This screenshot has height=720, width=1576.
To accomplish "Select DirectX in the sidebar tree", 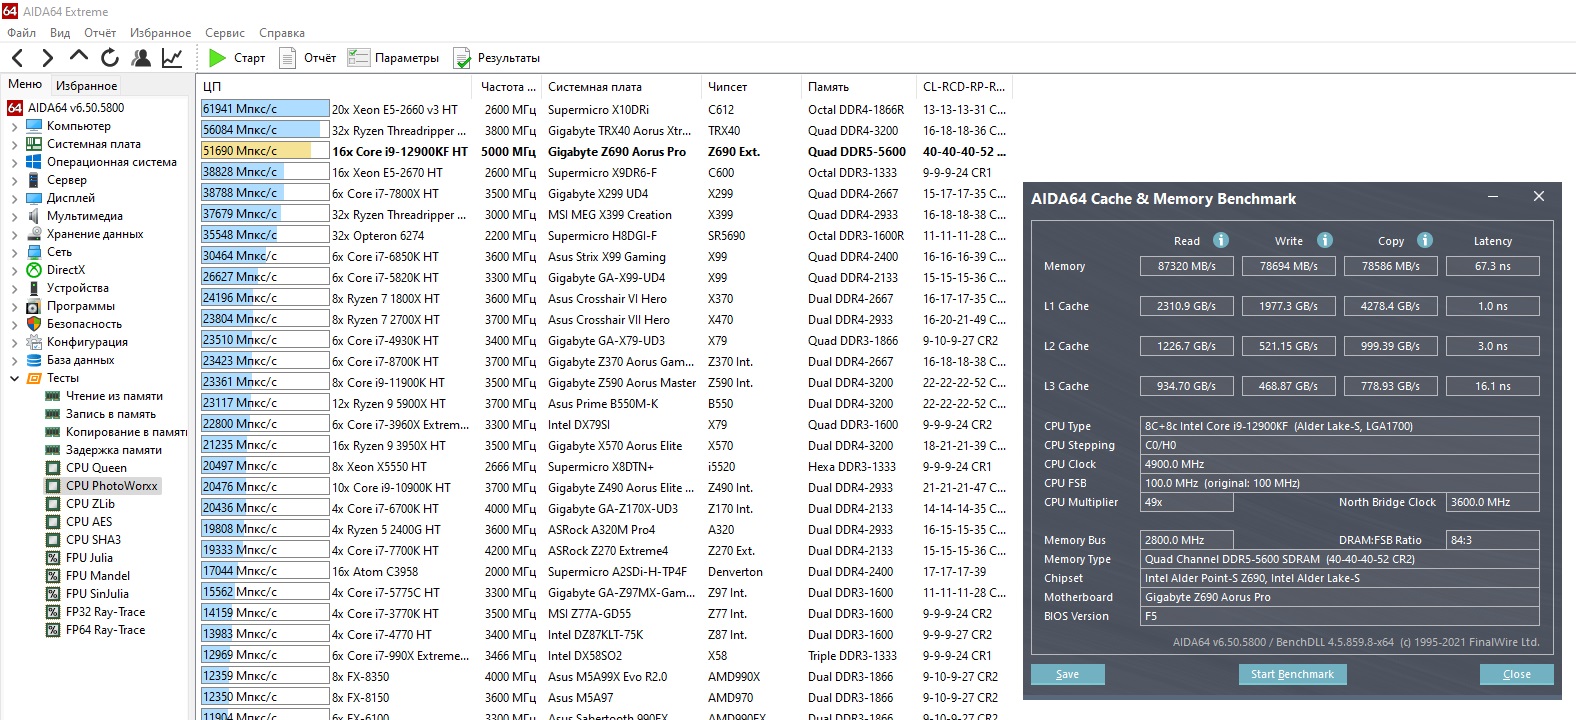I will [x=66, y=270].
